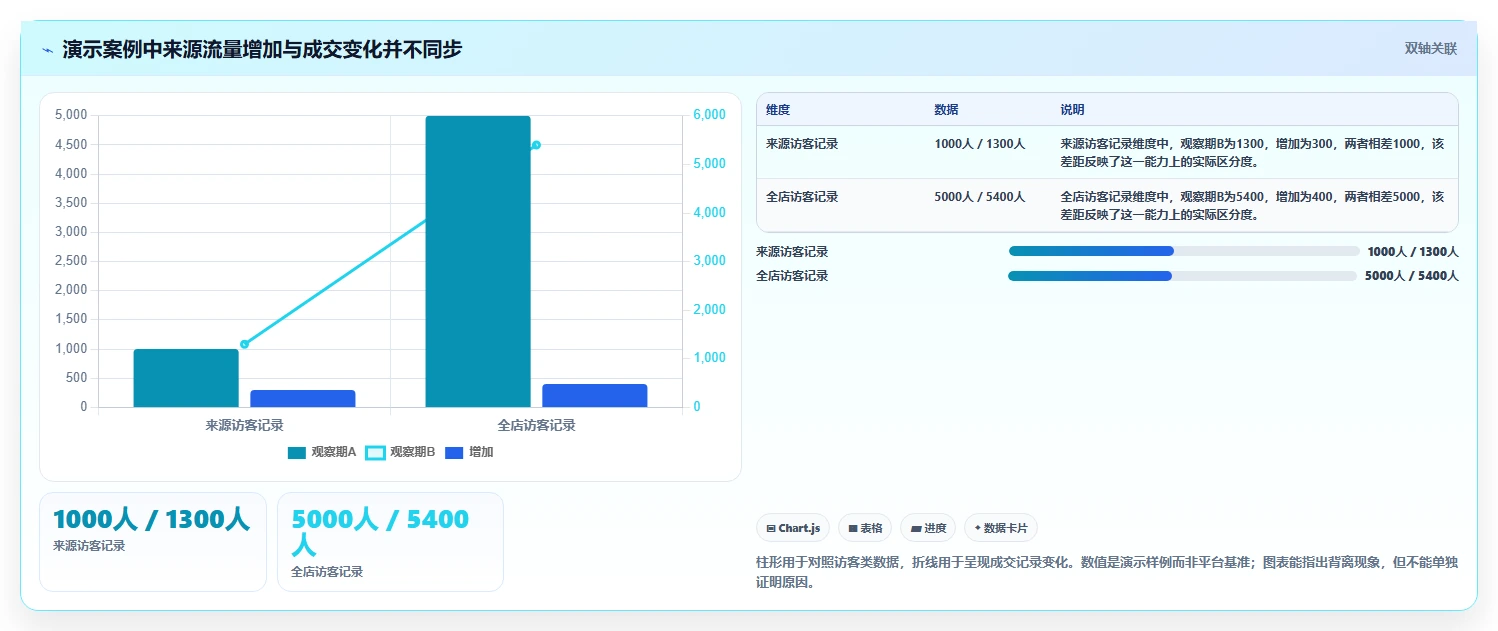Click the tall 观察期A bar for 全店访客记录
This screenshot has width=1498, height=631.
pos(478,262)
